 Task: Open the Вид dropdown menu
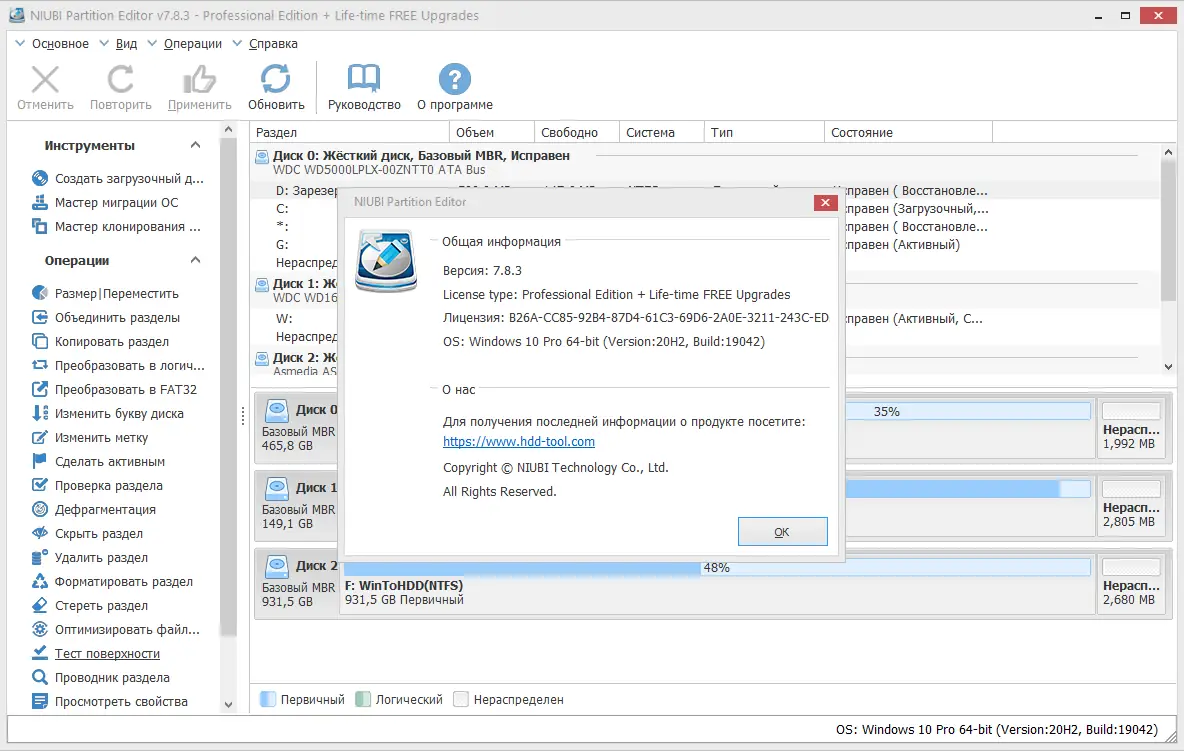tap(126, 43)
